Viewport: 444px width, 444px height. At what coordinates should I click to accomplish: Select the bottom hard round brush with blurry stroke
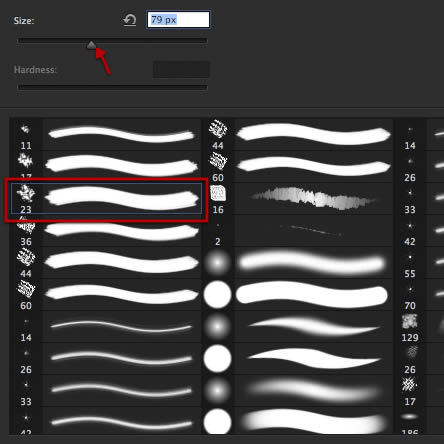pos(297,421)
